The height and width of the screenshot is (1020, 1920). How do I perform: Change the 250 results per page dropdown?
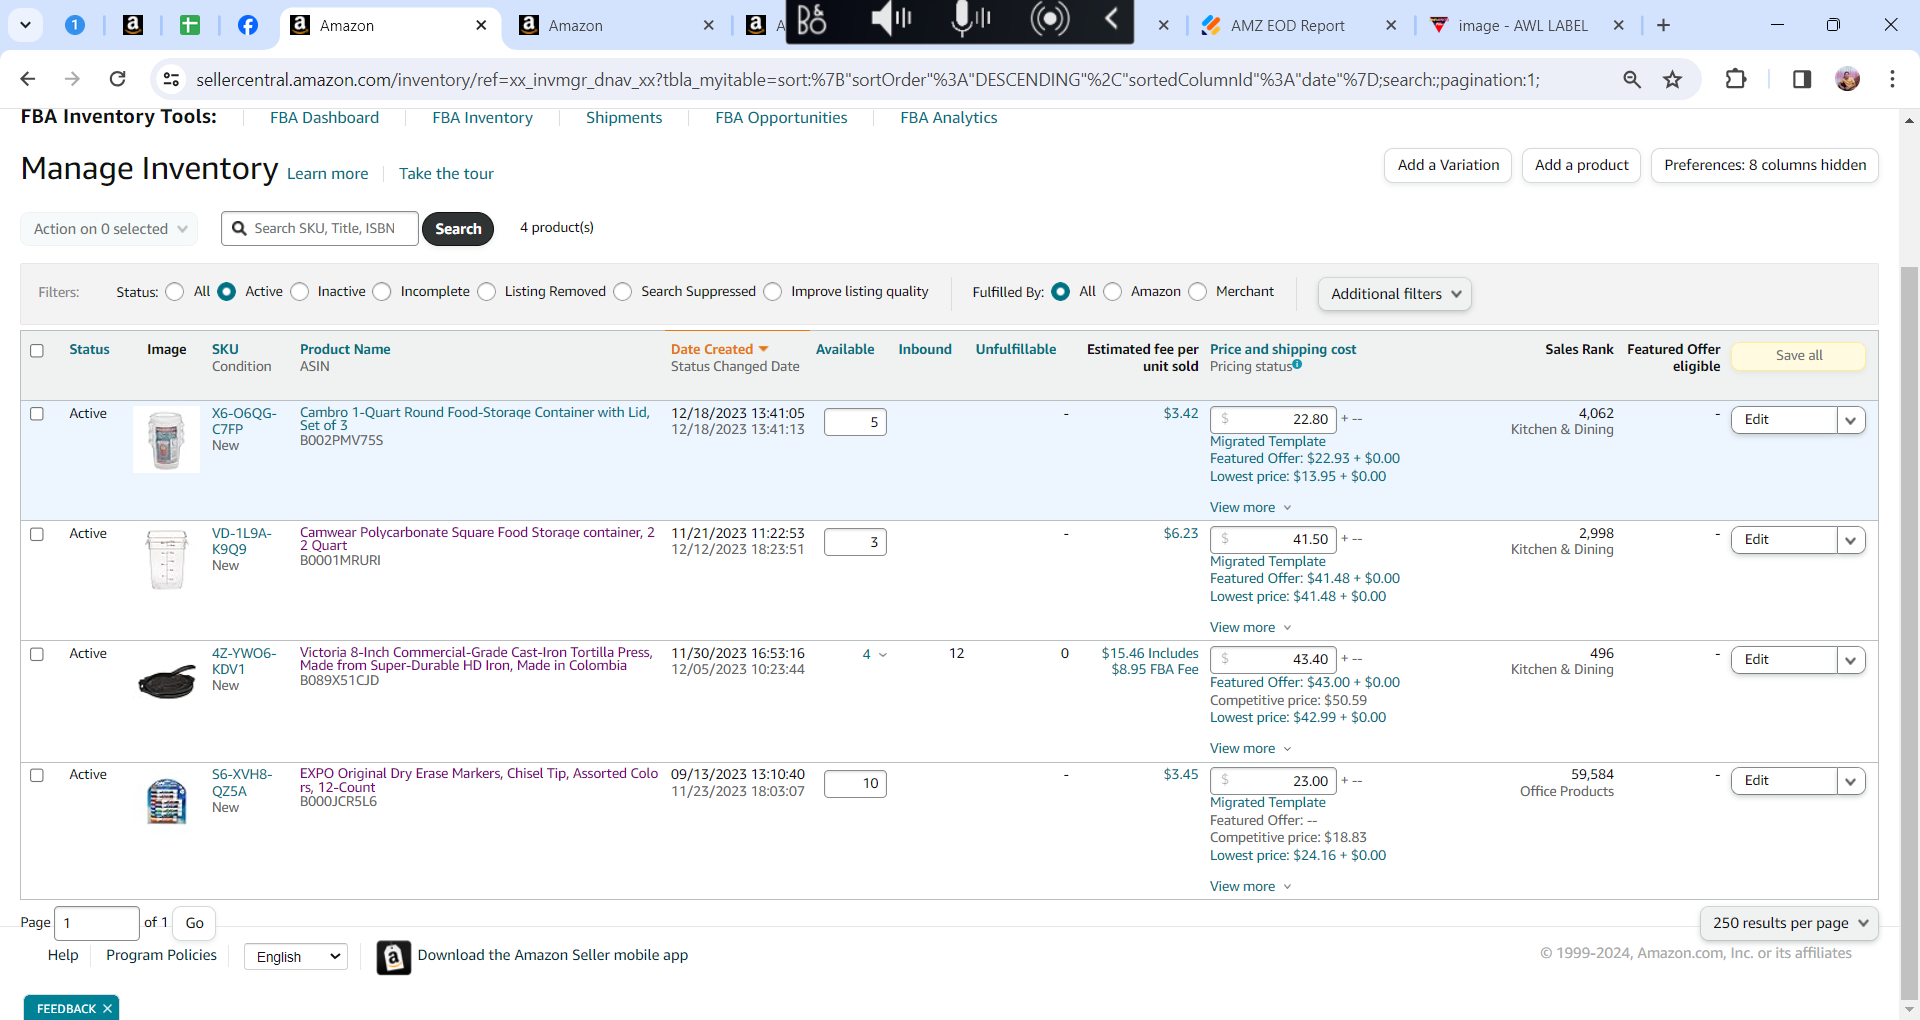1789,923
